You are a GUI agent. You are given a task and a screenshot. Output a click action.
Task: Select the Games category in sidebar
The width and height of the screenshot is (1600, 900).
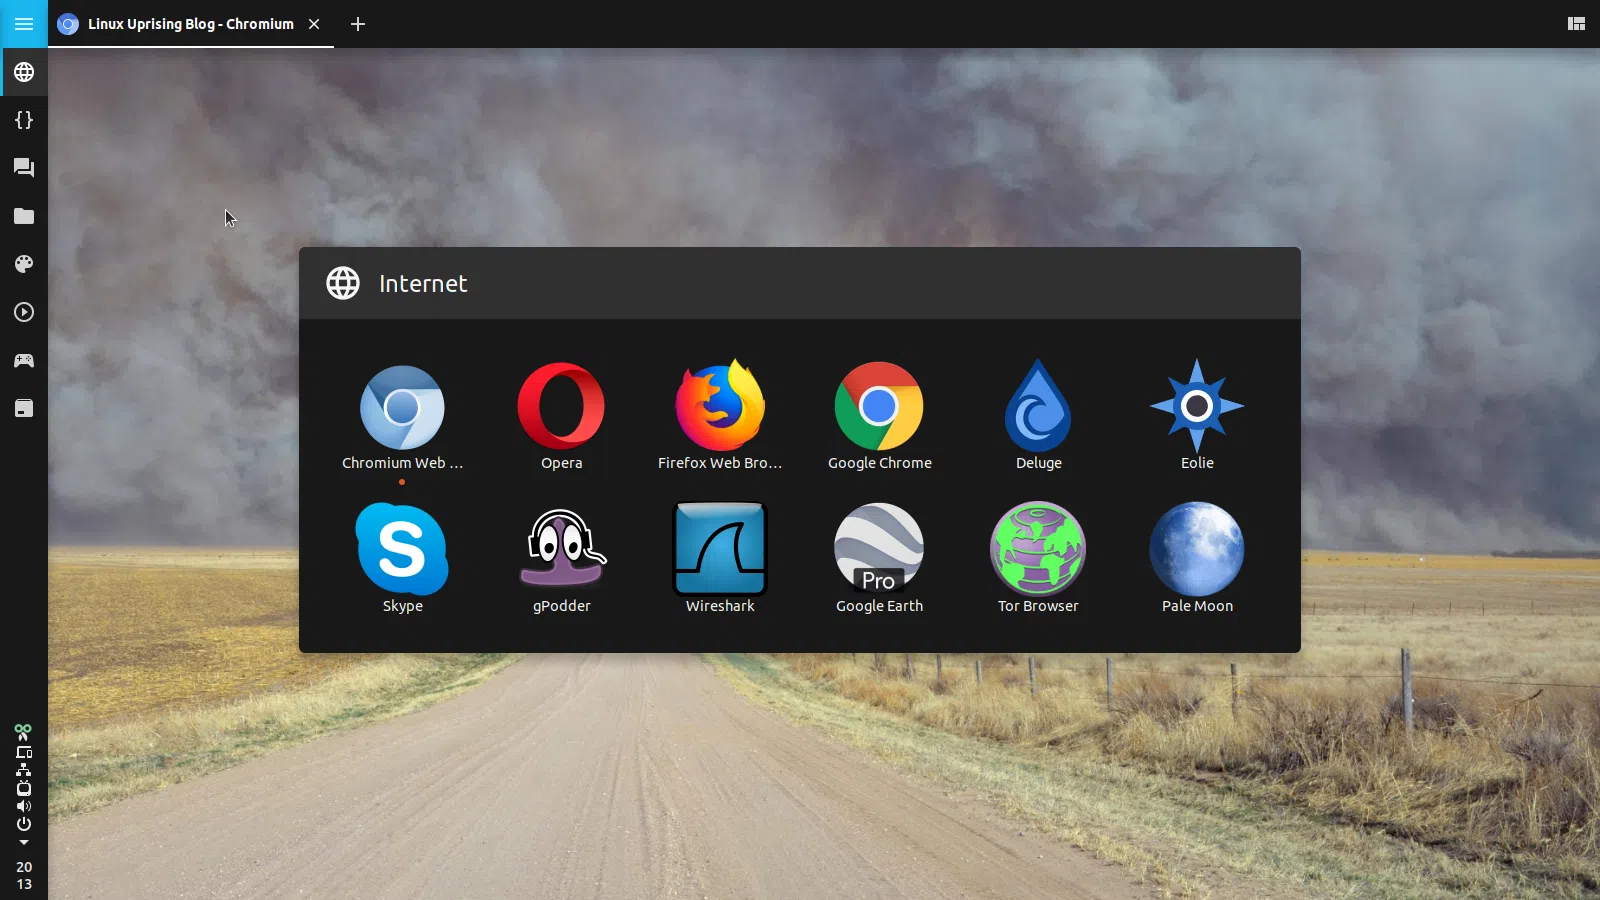click(24, 360)
